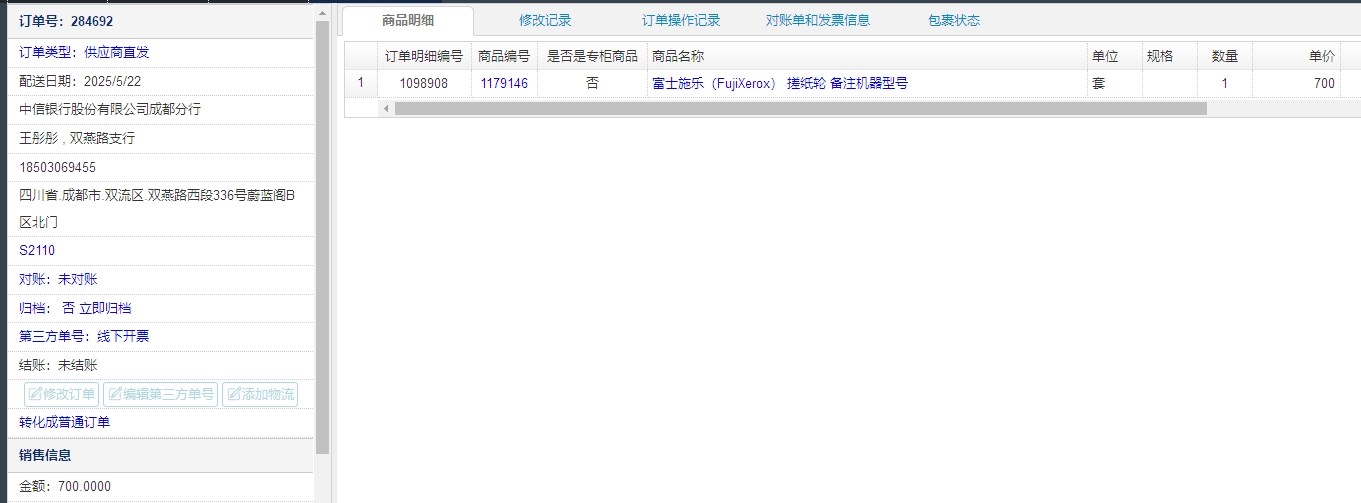Click the phone number 18503069455

tap(58, 167)
